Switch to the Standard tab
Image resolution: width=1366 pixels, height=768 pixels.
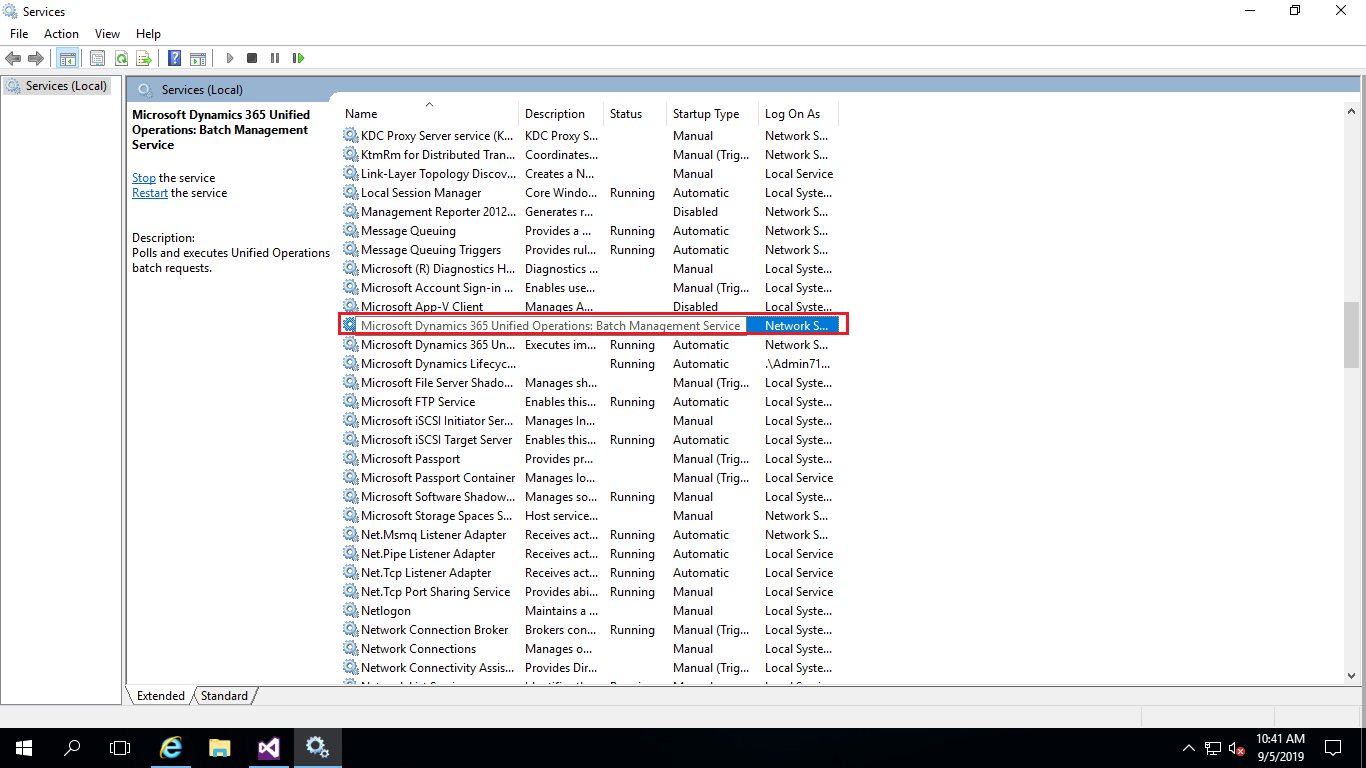224,696
